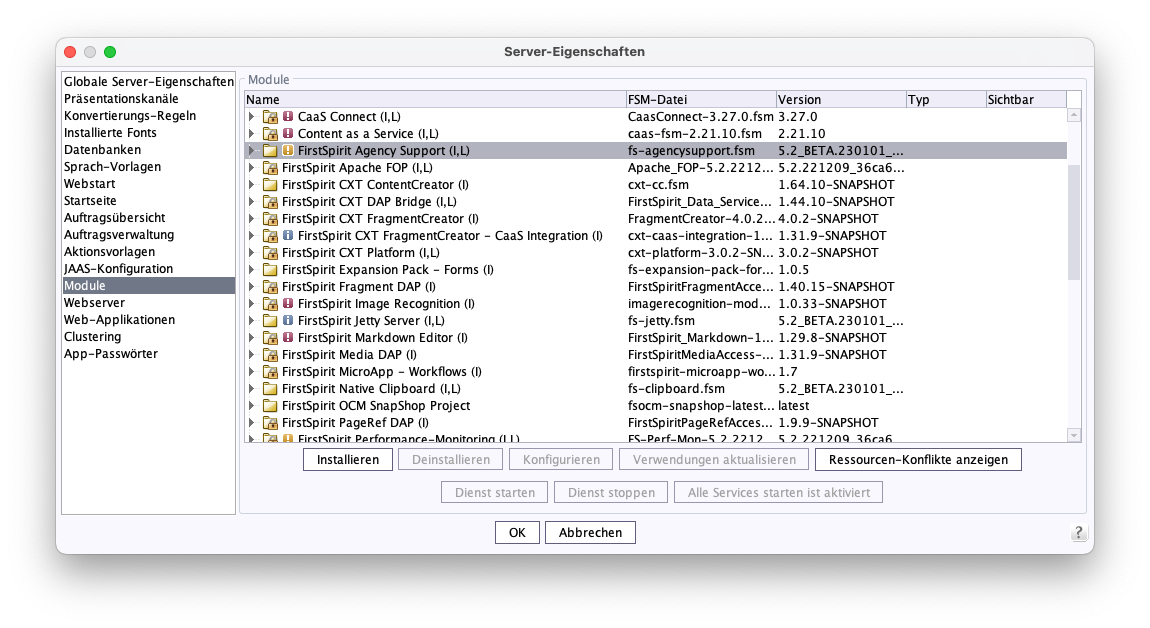Click version 1.40.15-SNAPSHOT cell
1150x628 pixels.
pos(840,286)
